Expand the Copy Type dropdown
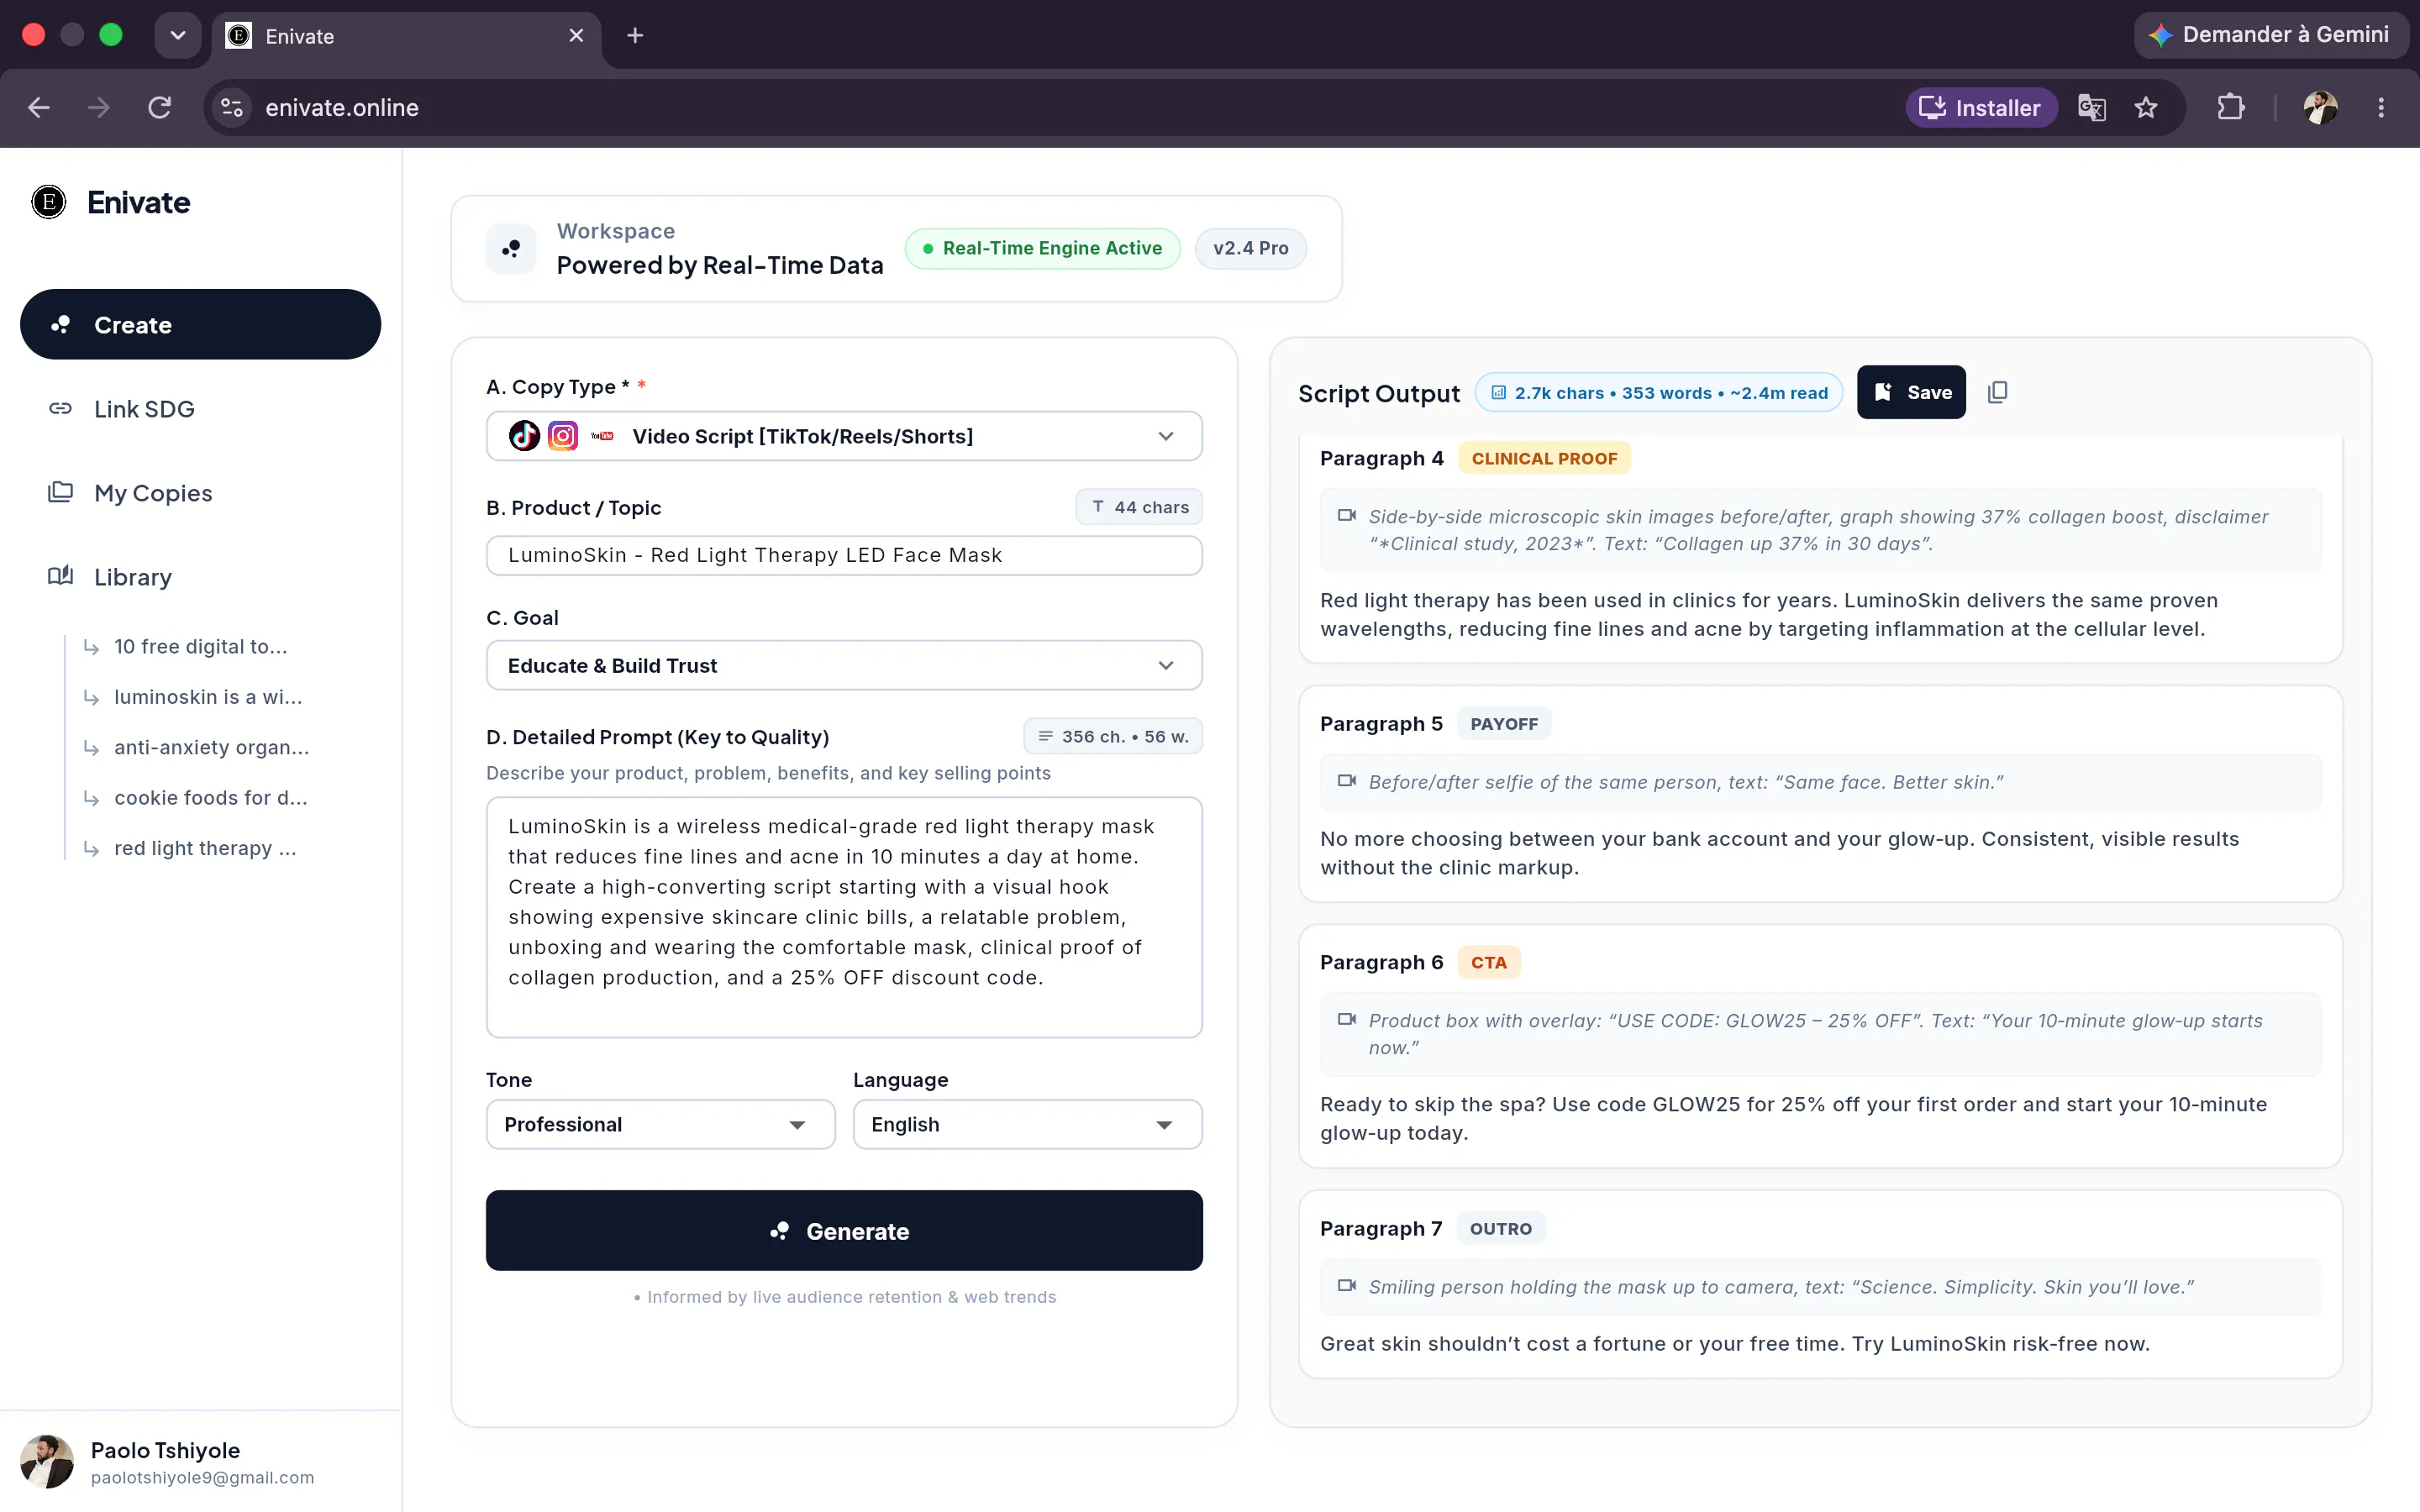Viewport: 2420px width, 1512px height. coord(844,436)
